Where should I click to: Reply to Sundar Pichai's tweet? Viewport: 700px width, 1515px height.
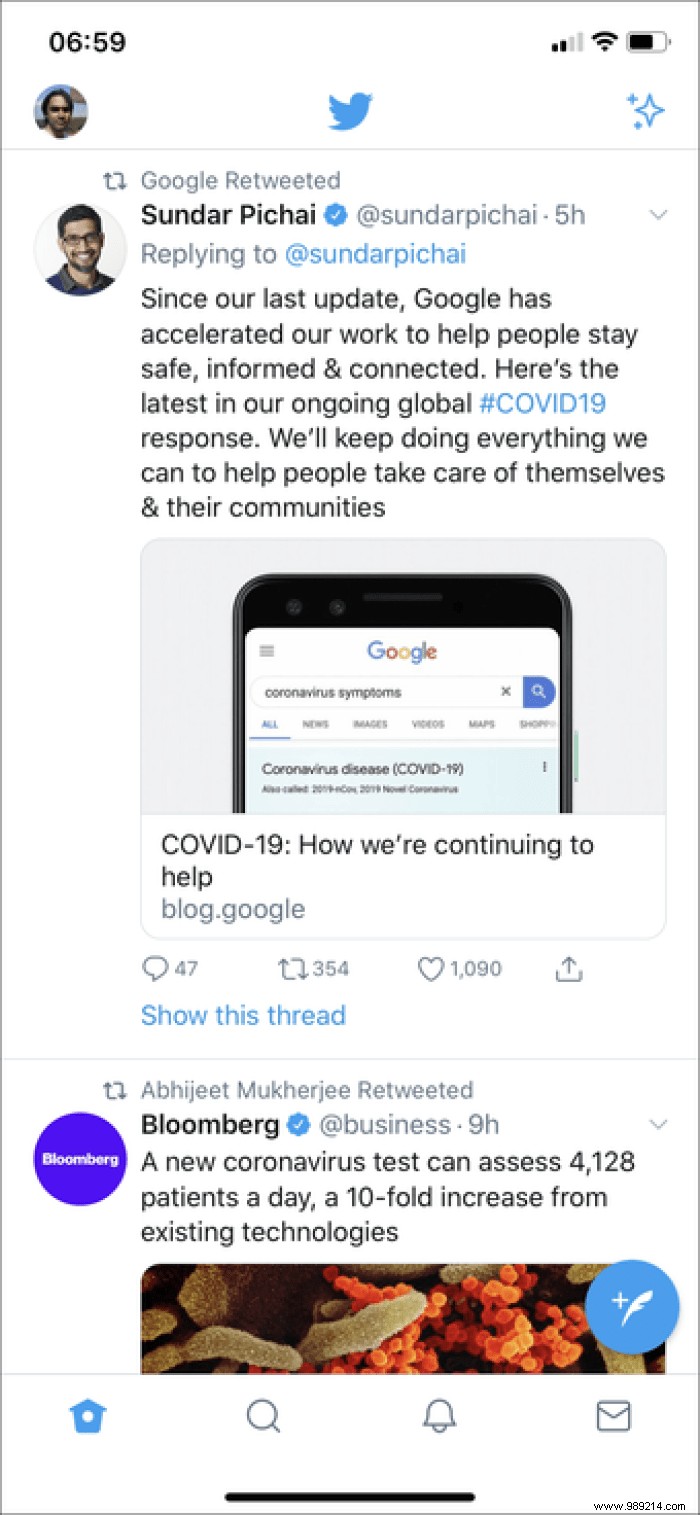pyautogui.click(x=153, y=968)
